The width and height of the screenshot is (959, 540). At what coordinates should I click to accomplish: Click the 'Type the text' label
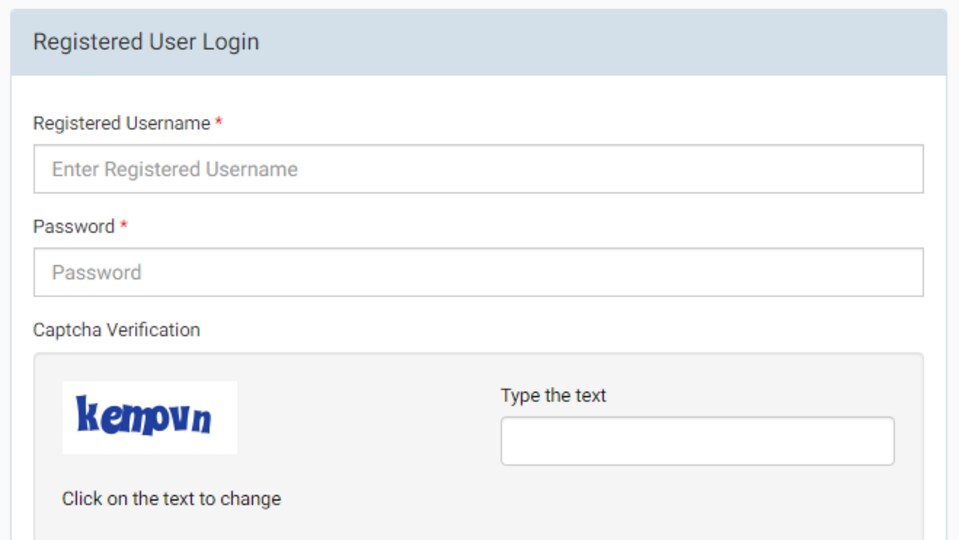[554, 395]
